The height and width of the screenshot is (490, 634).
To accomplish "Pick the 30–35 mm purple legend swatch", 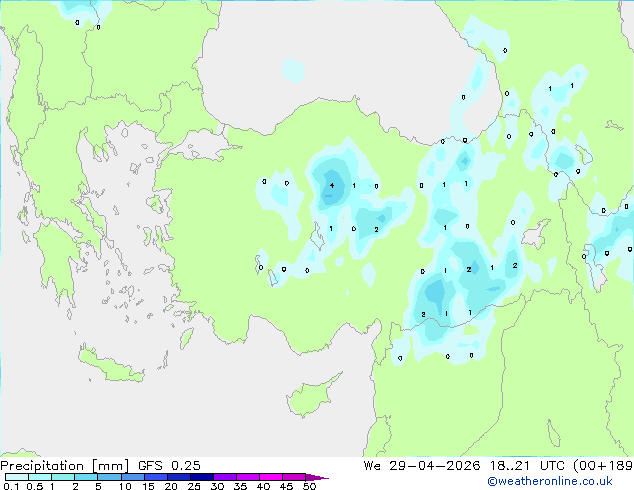I will [225, 477].
